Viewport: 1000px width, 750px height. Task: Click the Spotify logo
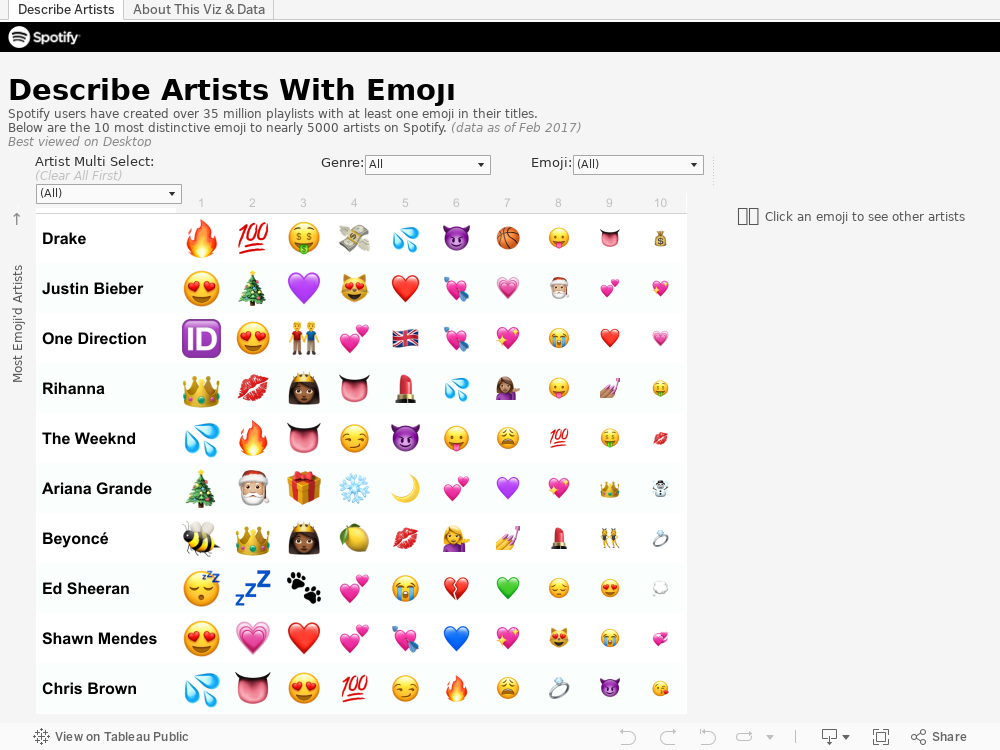(x=43, y=37)
